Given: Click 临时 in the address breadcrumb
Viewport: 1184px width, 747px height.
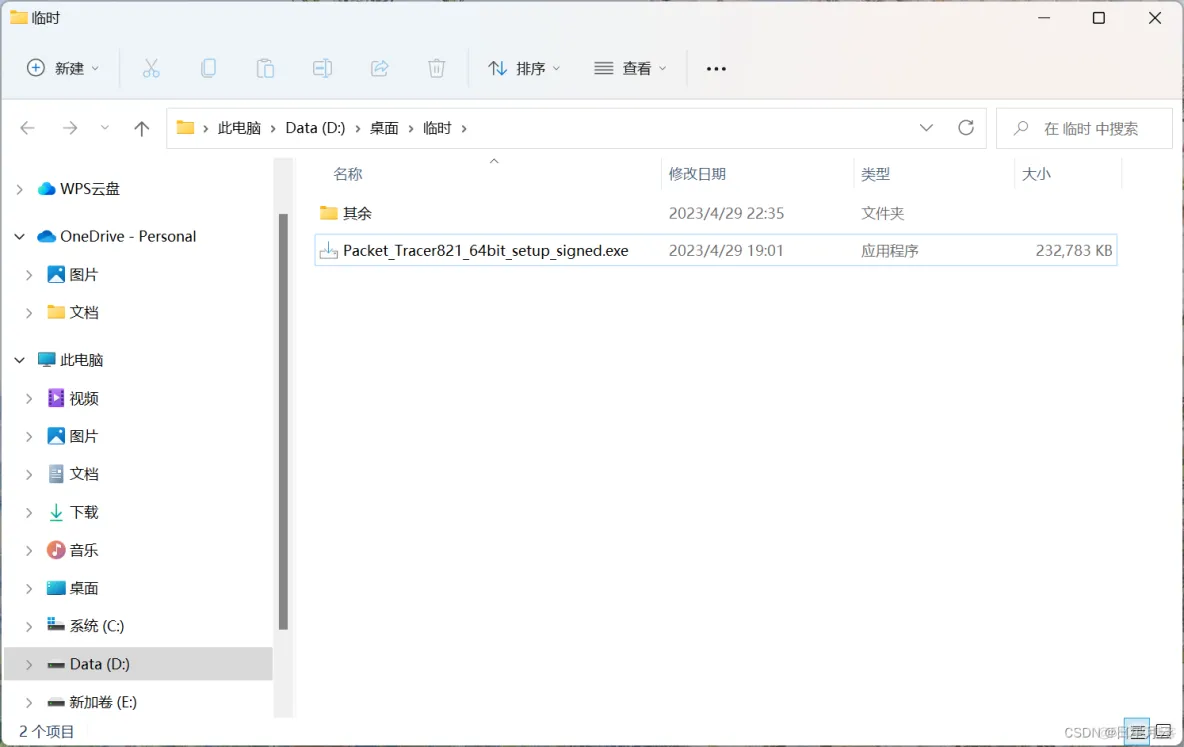Looking at the screenshot, I should (x=437, y=128).
